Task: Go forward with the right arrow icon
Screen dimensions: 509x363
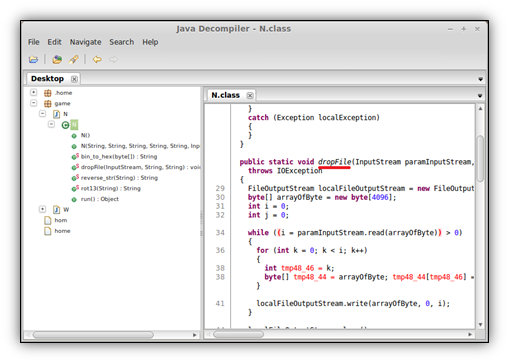Action: [113, 60]
